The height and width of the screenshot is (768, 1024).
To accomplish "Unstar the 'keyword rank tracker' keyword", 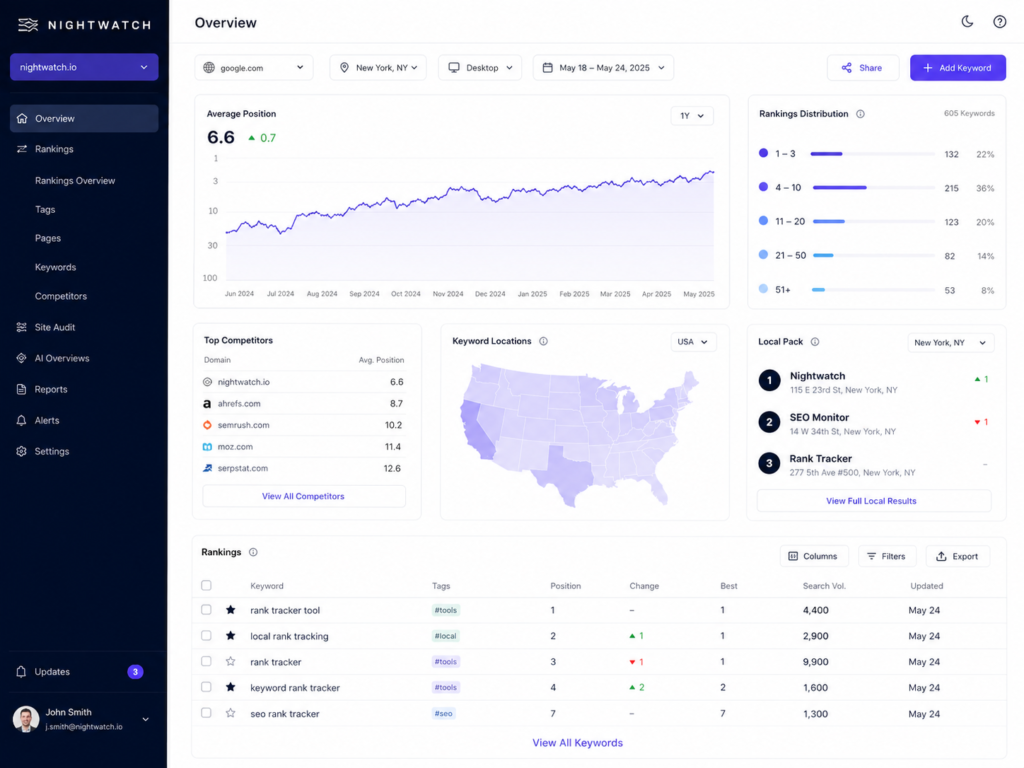I will 231,687.
